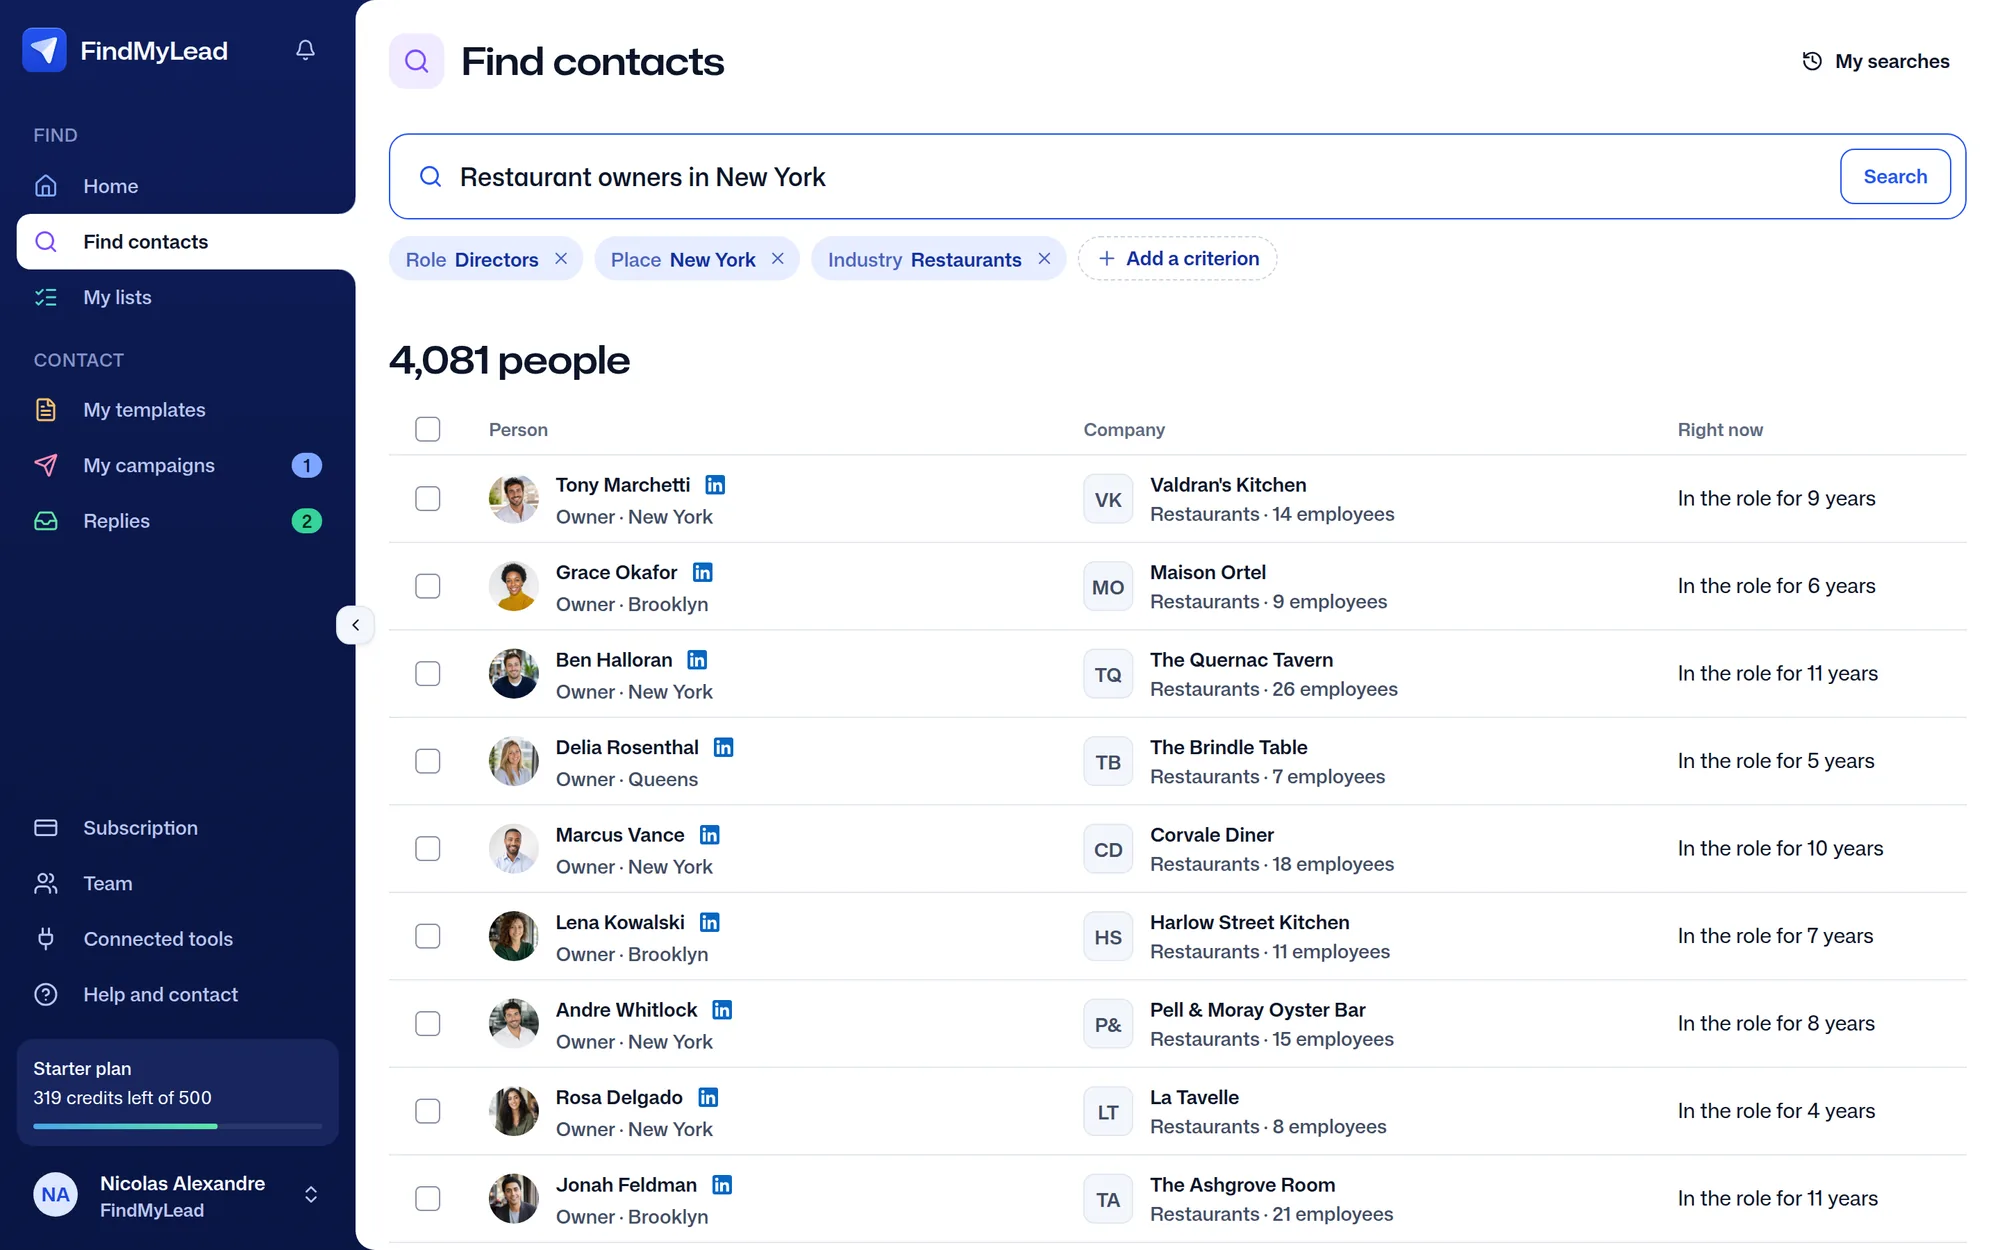
Task: Open Jonah Feldman's LinkedIn icon
Action: coord(722,1185)
